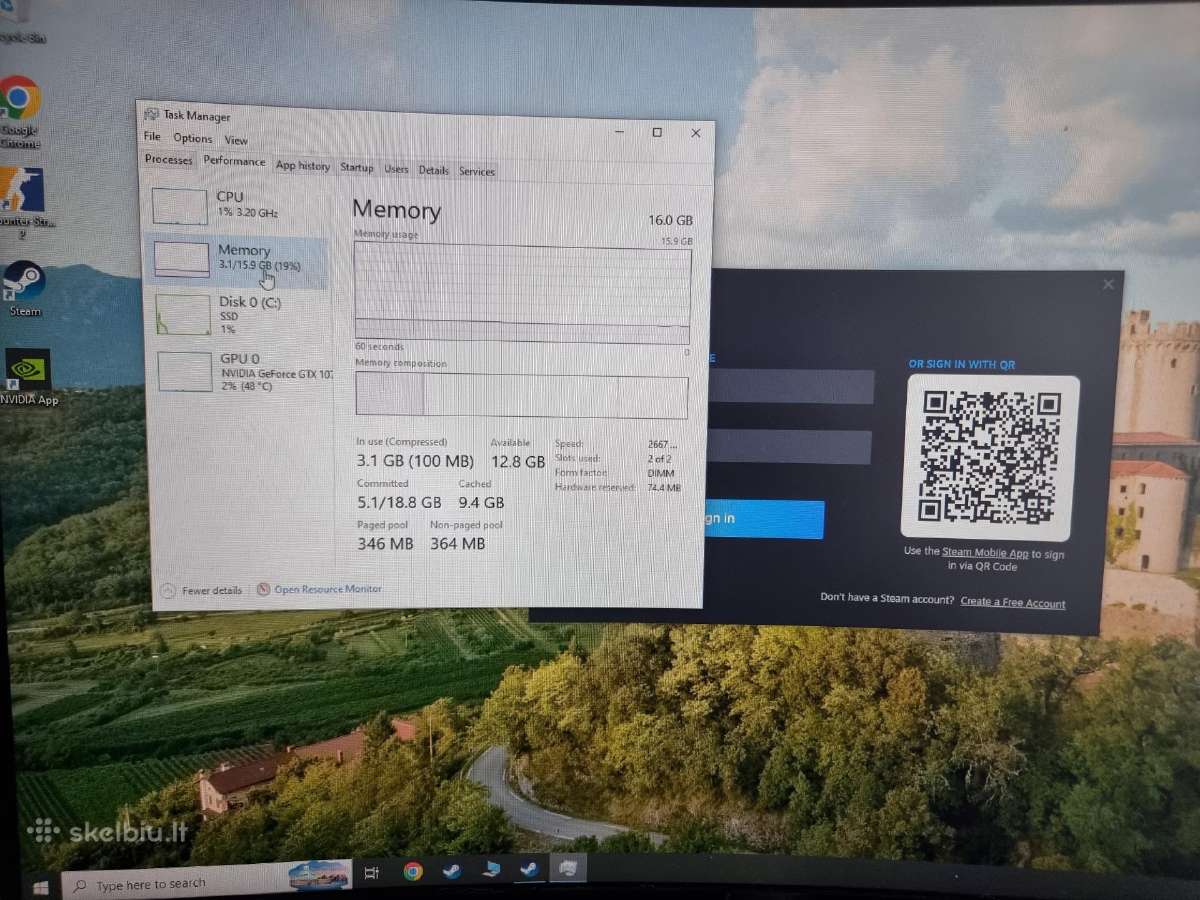Click Steam's Sign in button
Image resolution: width=1200 pixels, height=900 pixels.
tap(763, 519)
